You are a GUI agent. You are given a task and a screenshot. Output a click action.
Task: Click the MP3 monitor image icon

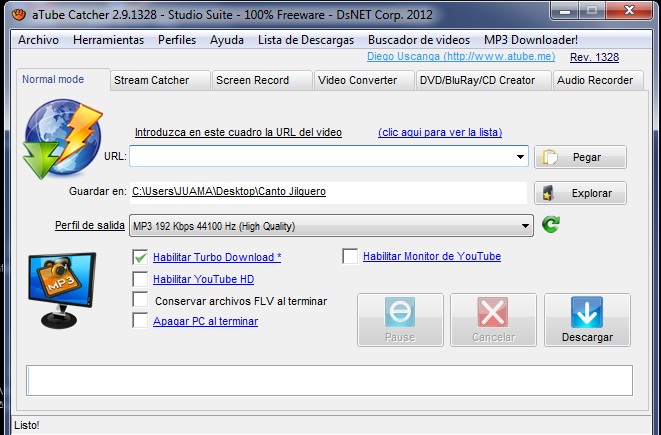coord(63,289)
